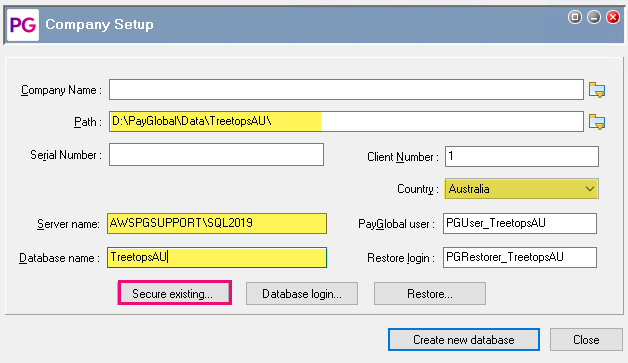Click the Database name field
This screenshot has height=363, width=628.
(x=217, y=257)
